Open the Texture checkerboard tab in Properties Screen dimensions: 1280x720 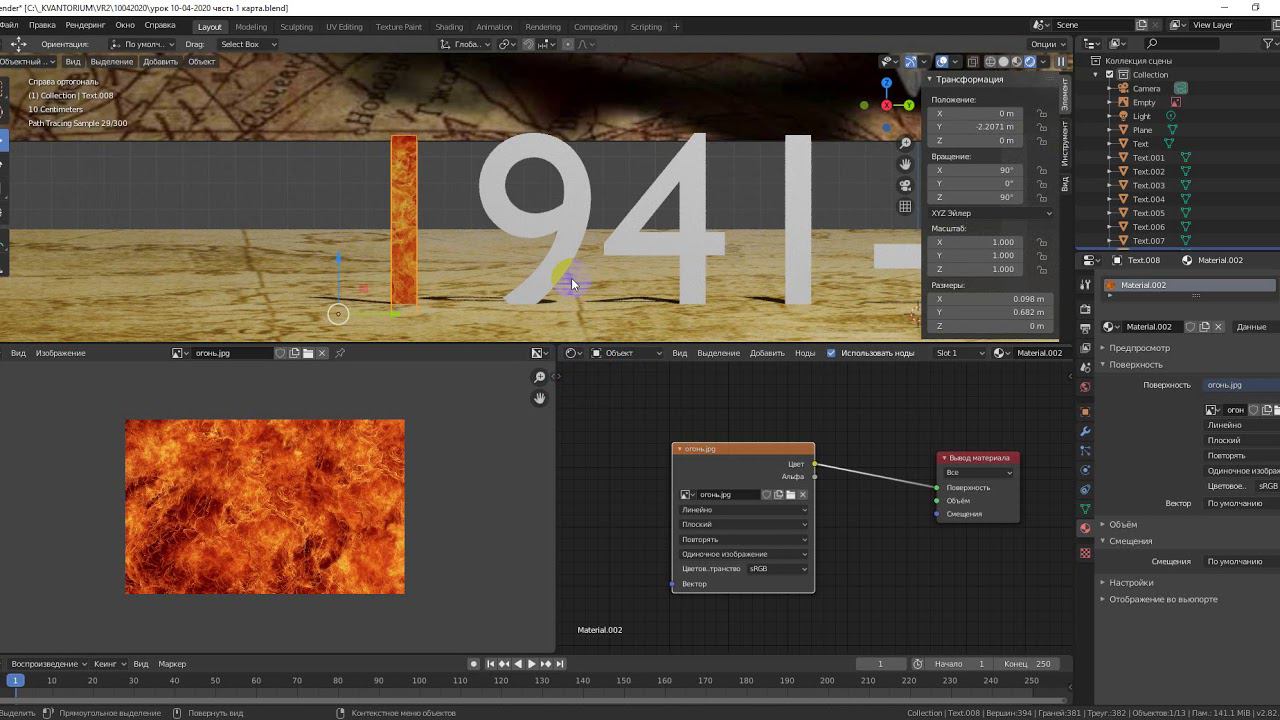(x=1085, y=553)
